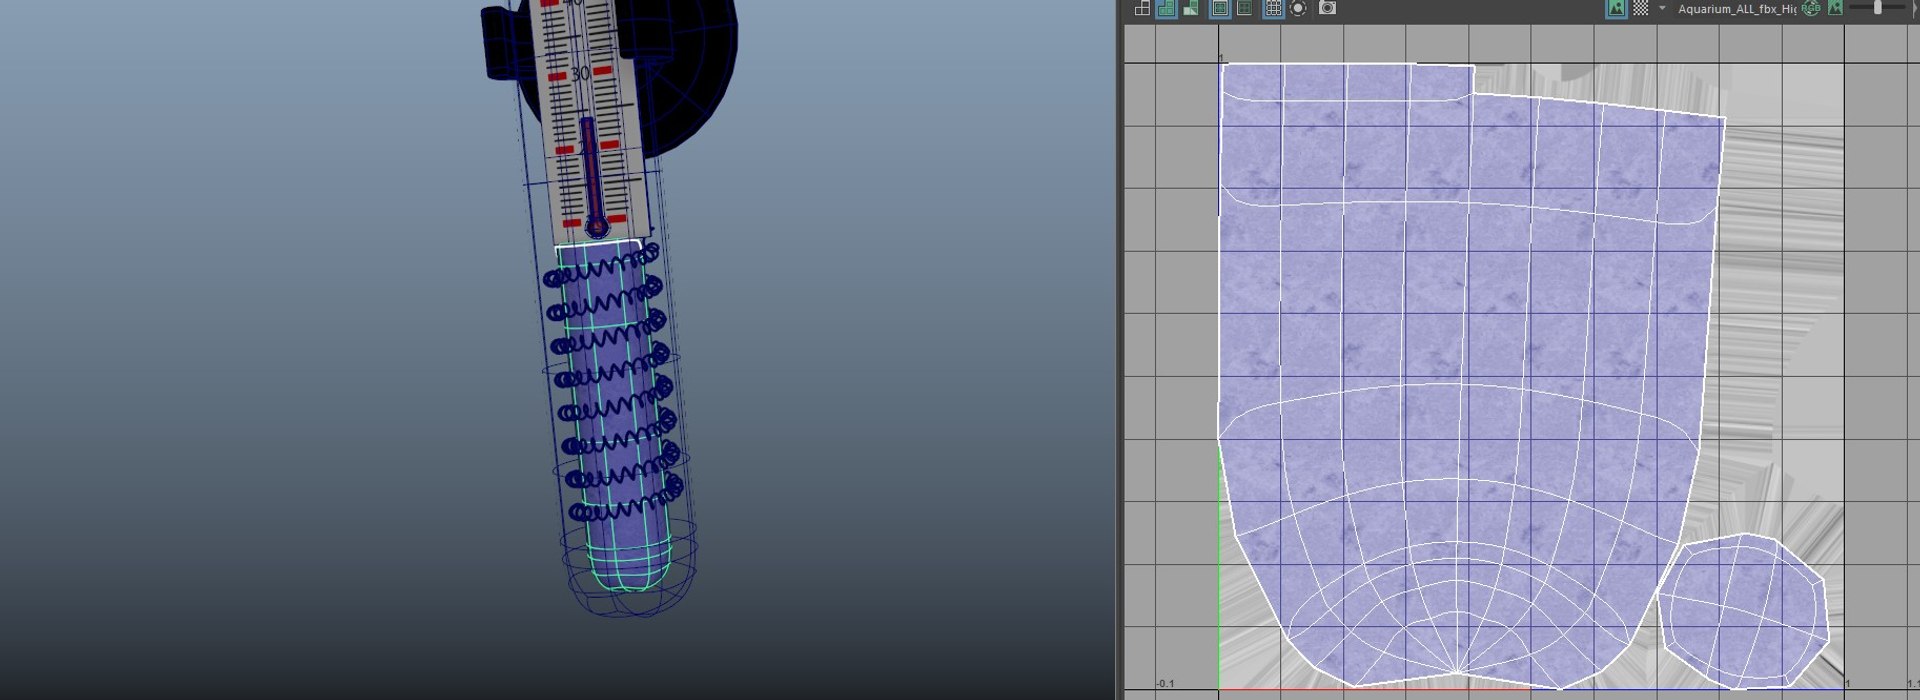Image resolution: width=1920 pixels, height=700 pixels.
Task: Select the Aquarium_ALL_fbx texture name field
Action: 1736,9
